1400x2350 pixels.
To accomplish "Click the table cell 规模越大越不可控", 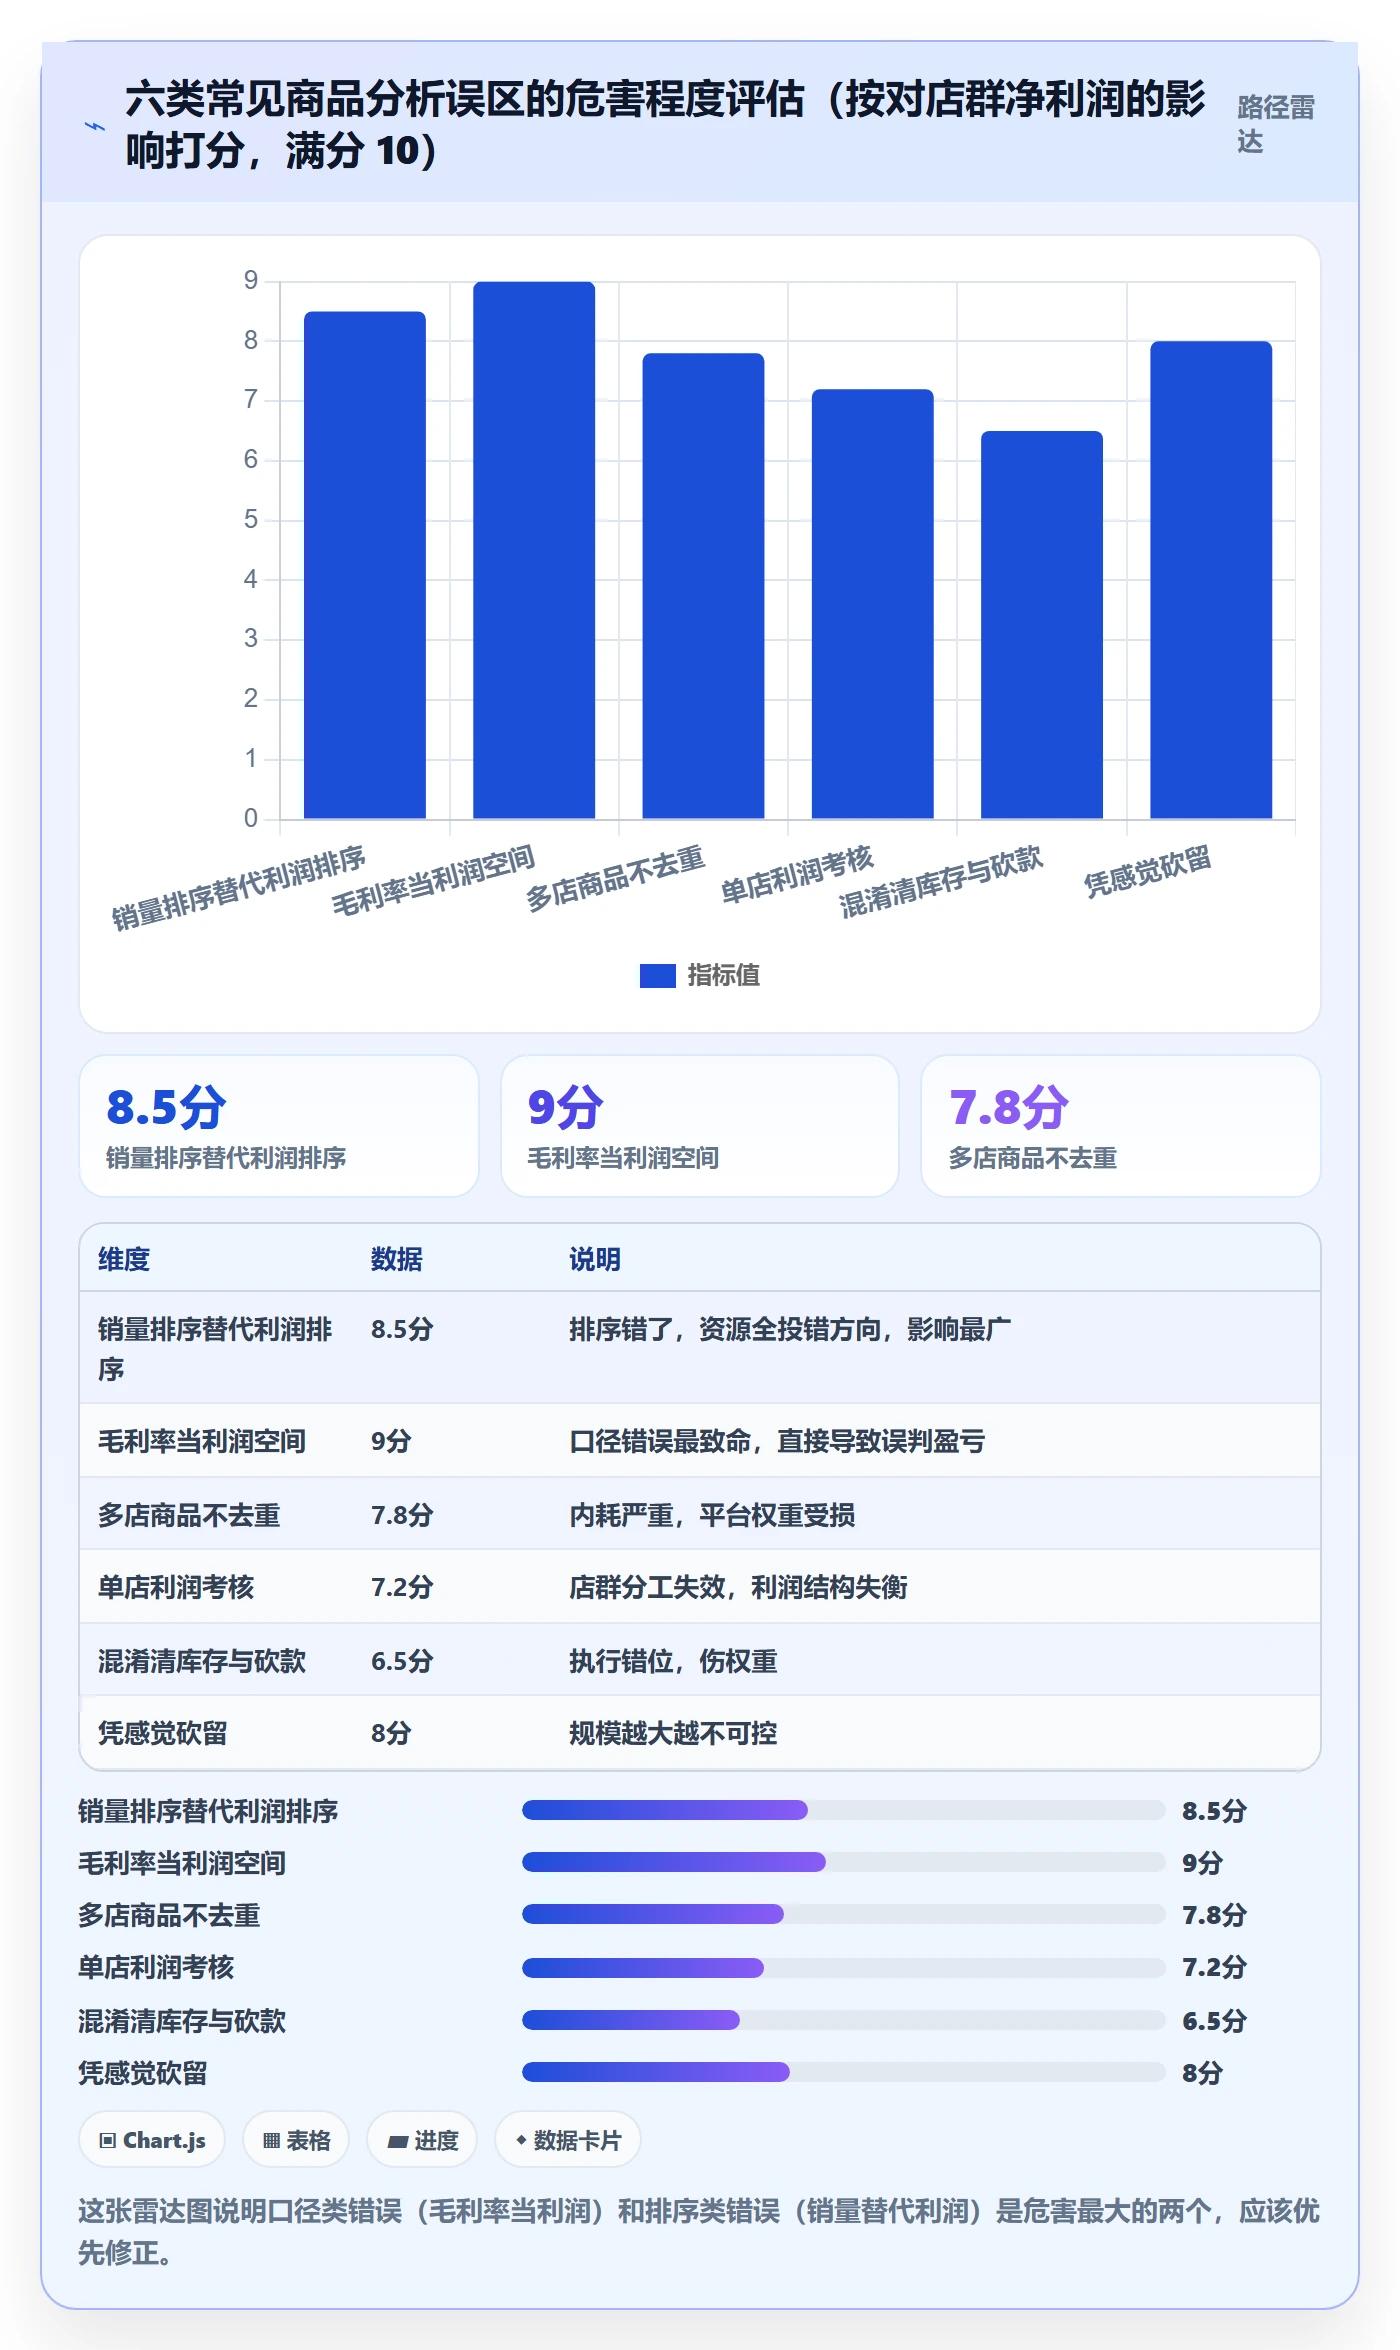I will coord(673,1733).
